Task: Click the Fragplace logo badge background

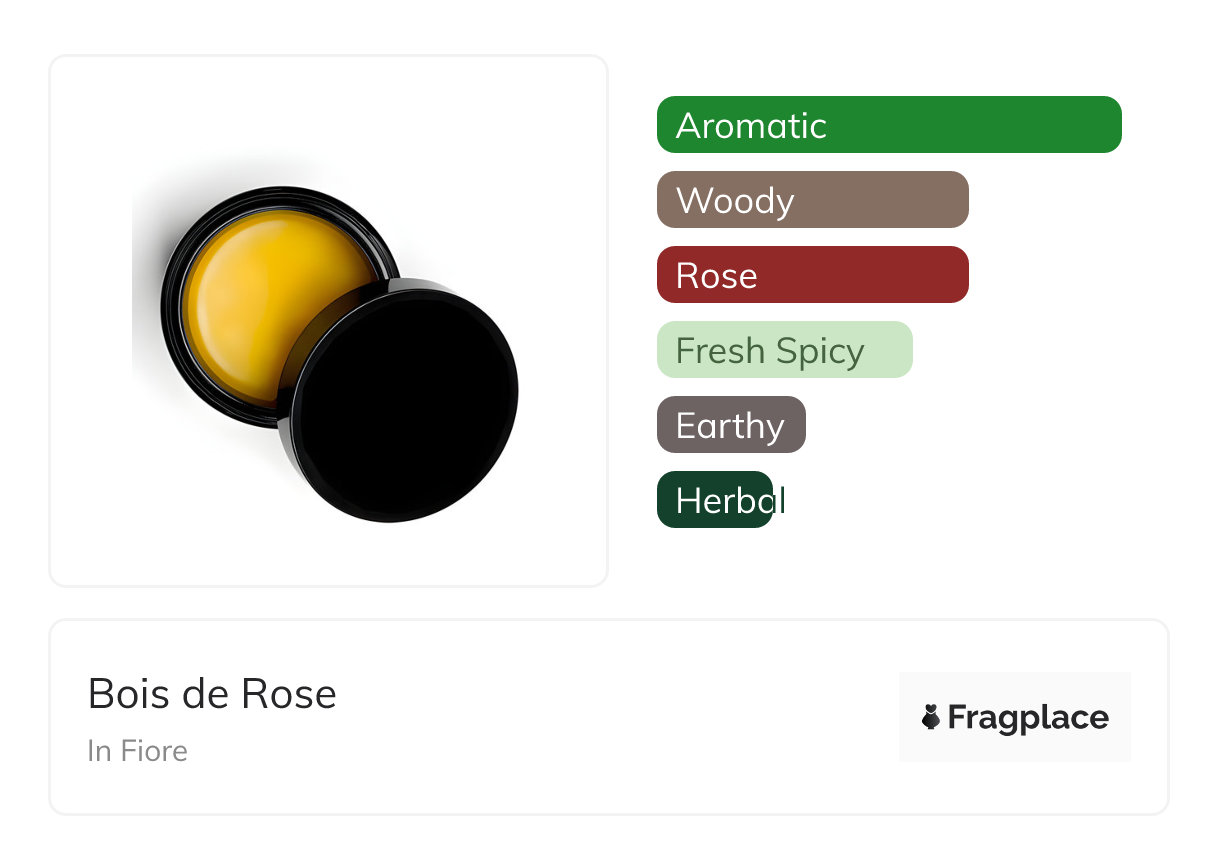Action: pos(1014,690)
